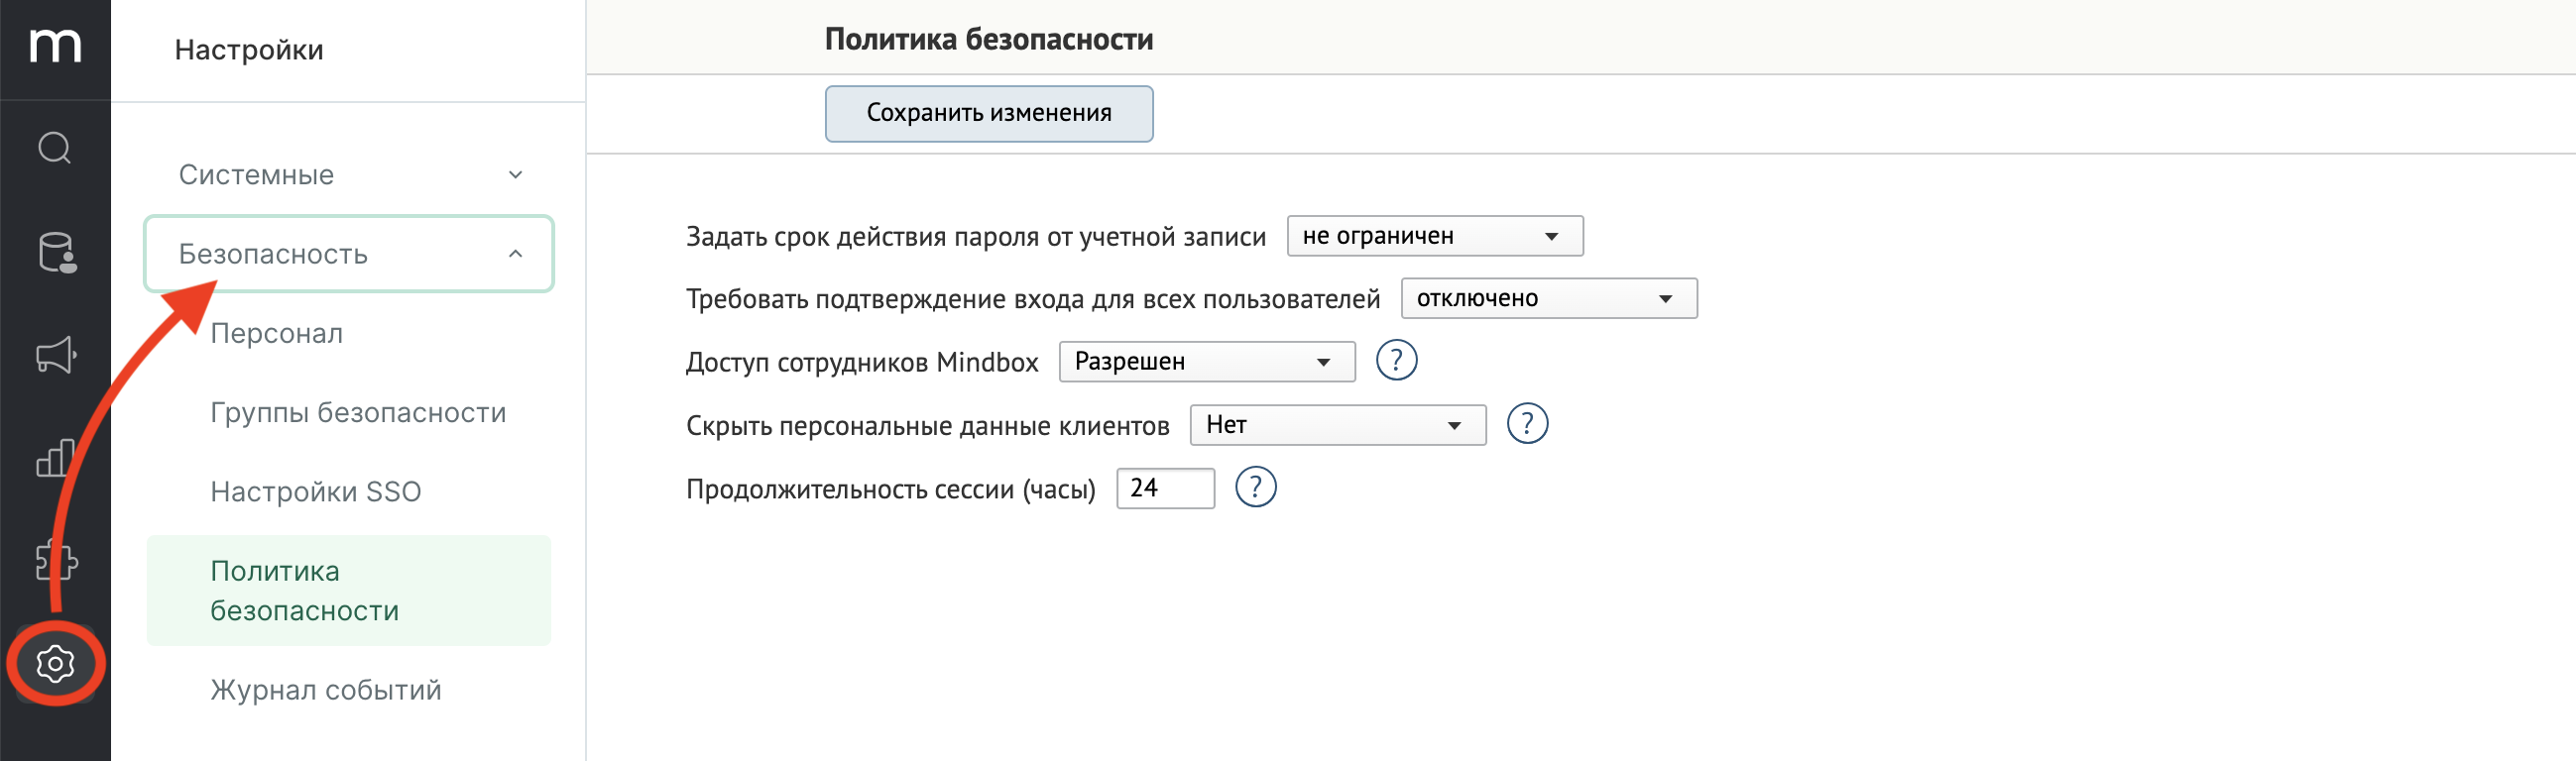Image resolution: width=2576 pixels, height=761 pixels.
Task: Open the integrations puzzle icon
Action: coord(55,560)
